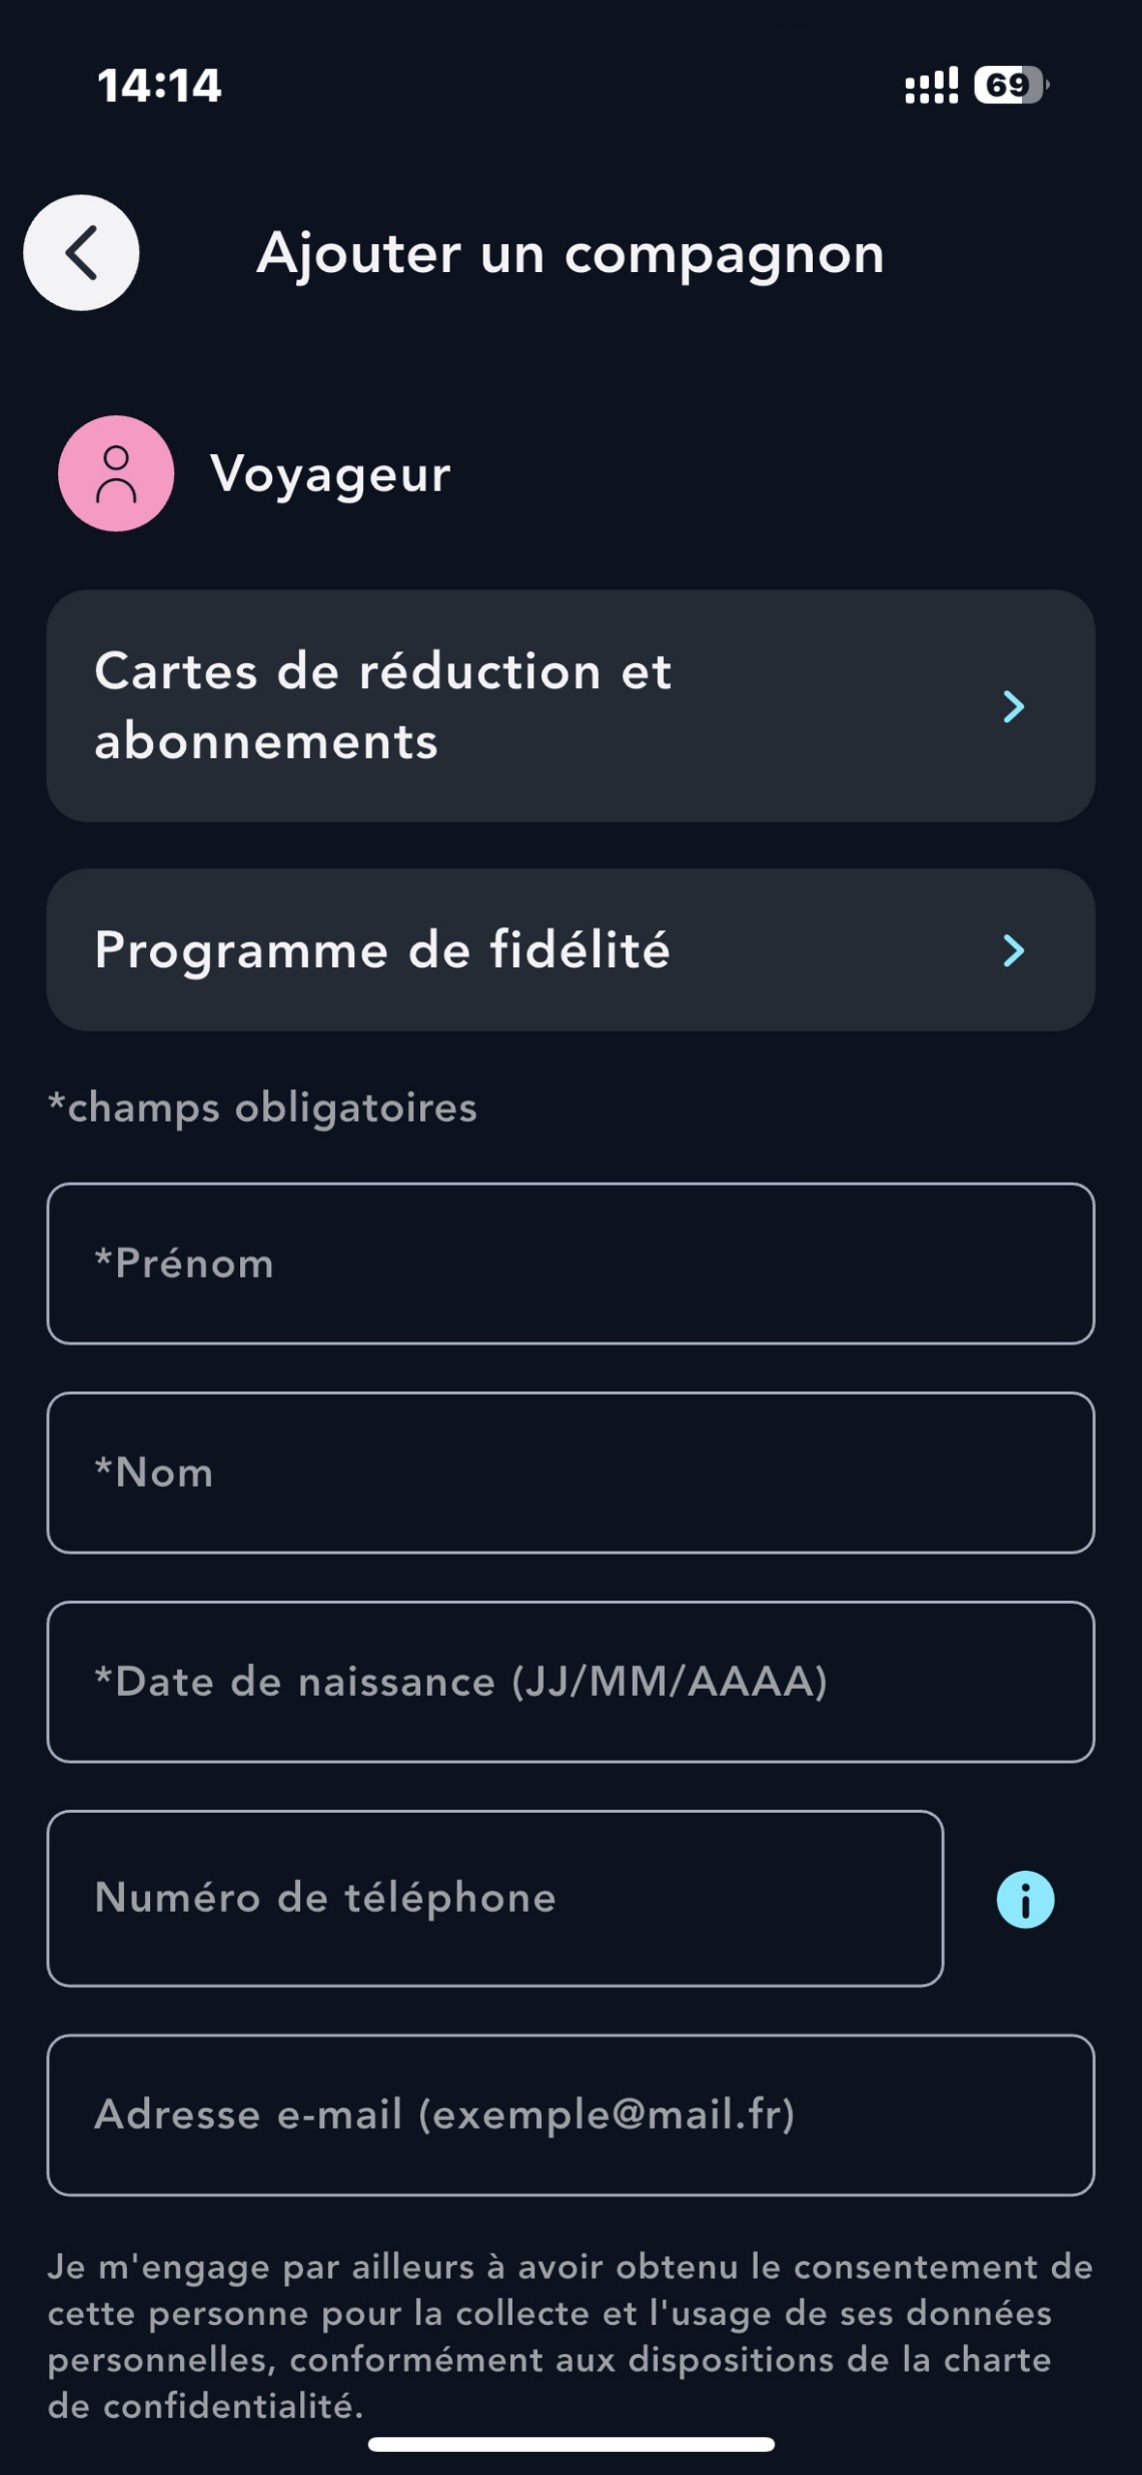Tap the Ajouter un compagnon title
The height and width of the screenshot is (2475, 1142).
click(570, 254)
